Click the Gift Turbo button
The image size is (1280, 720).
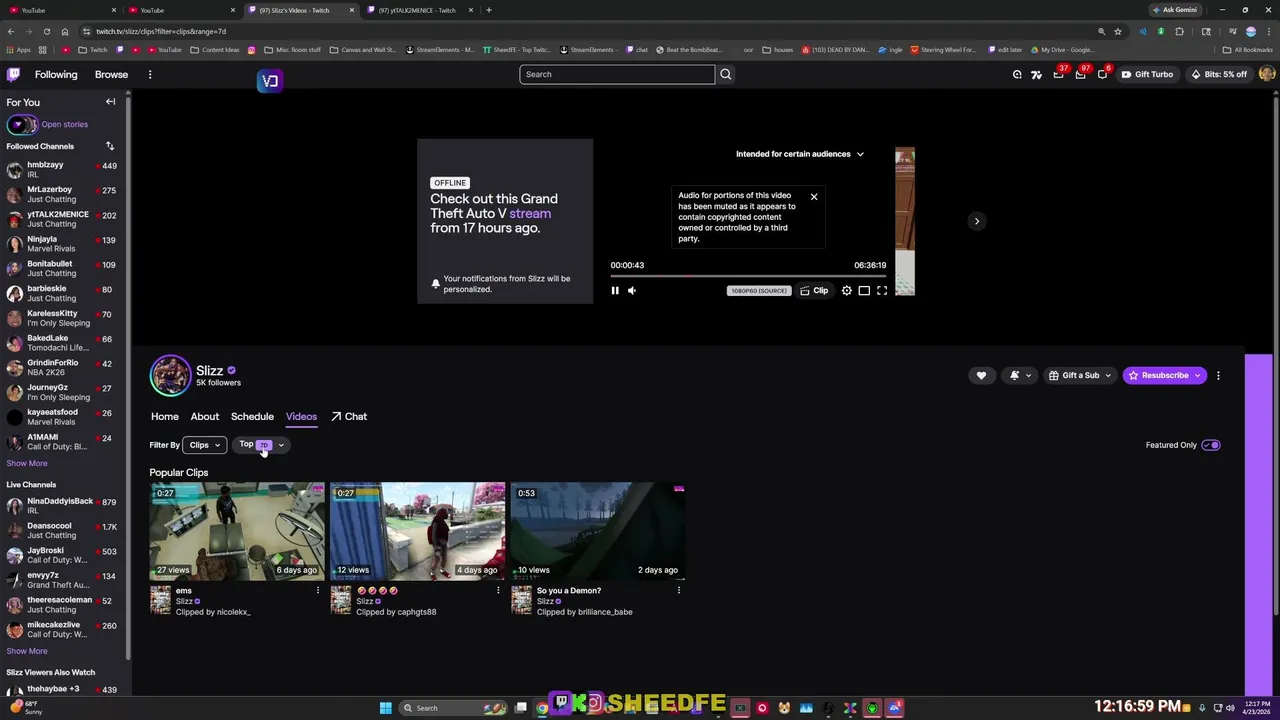[1147, 74]
